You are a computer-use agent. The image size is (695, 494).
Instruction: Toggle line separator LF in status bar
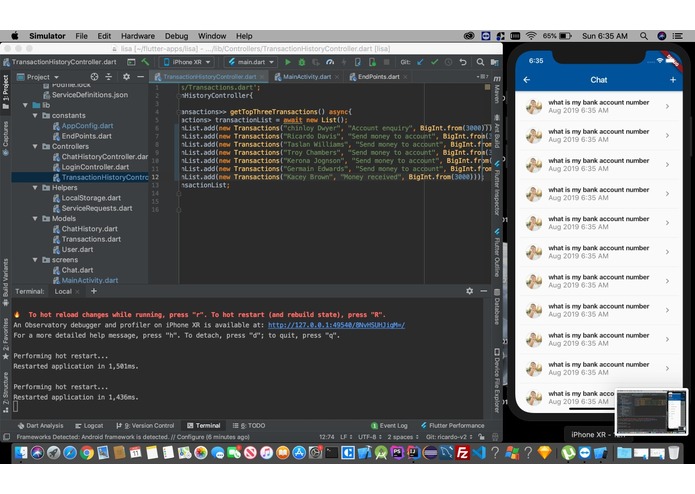coord(346,437)
